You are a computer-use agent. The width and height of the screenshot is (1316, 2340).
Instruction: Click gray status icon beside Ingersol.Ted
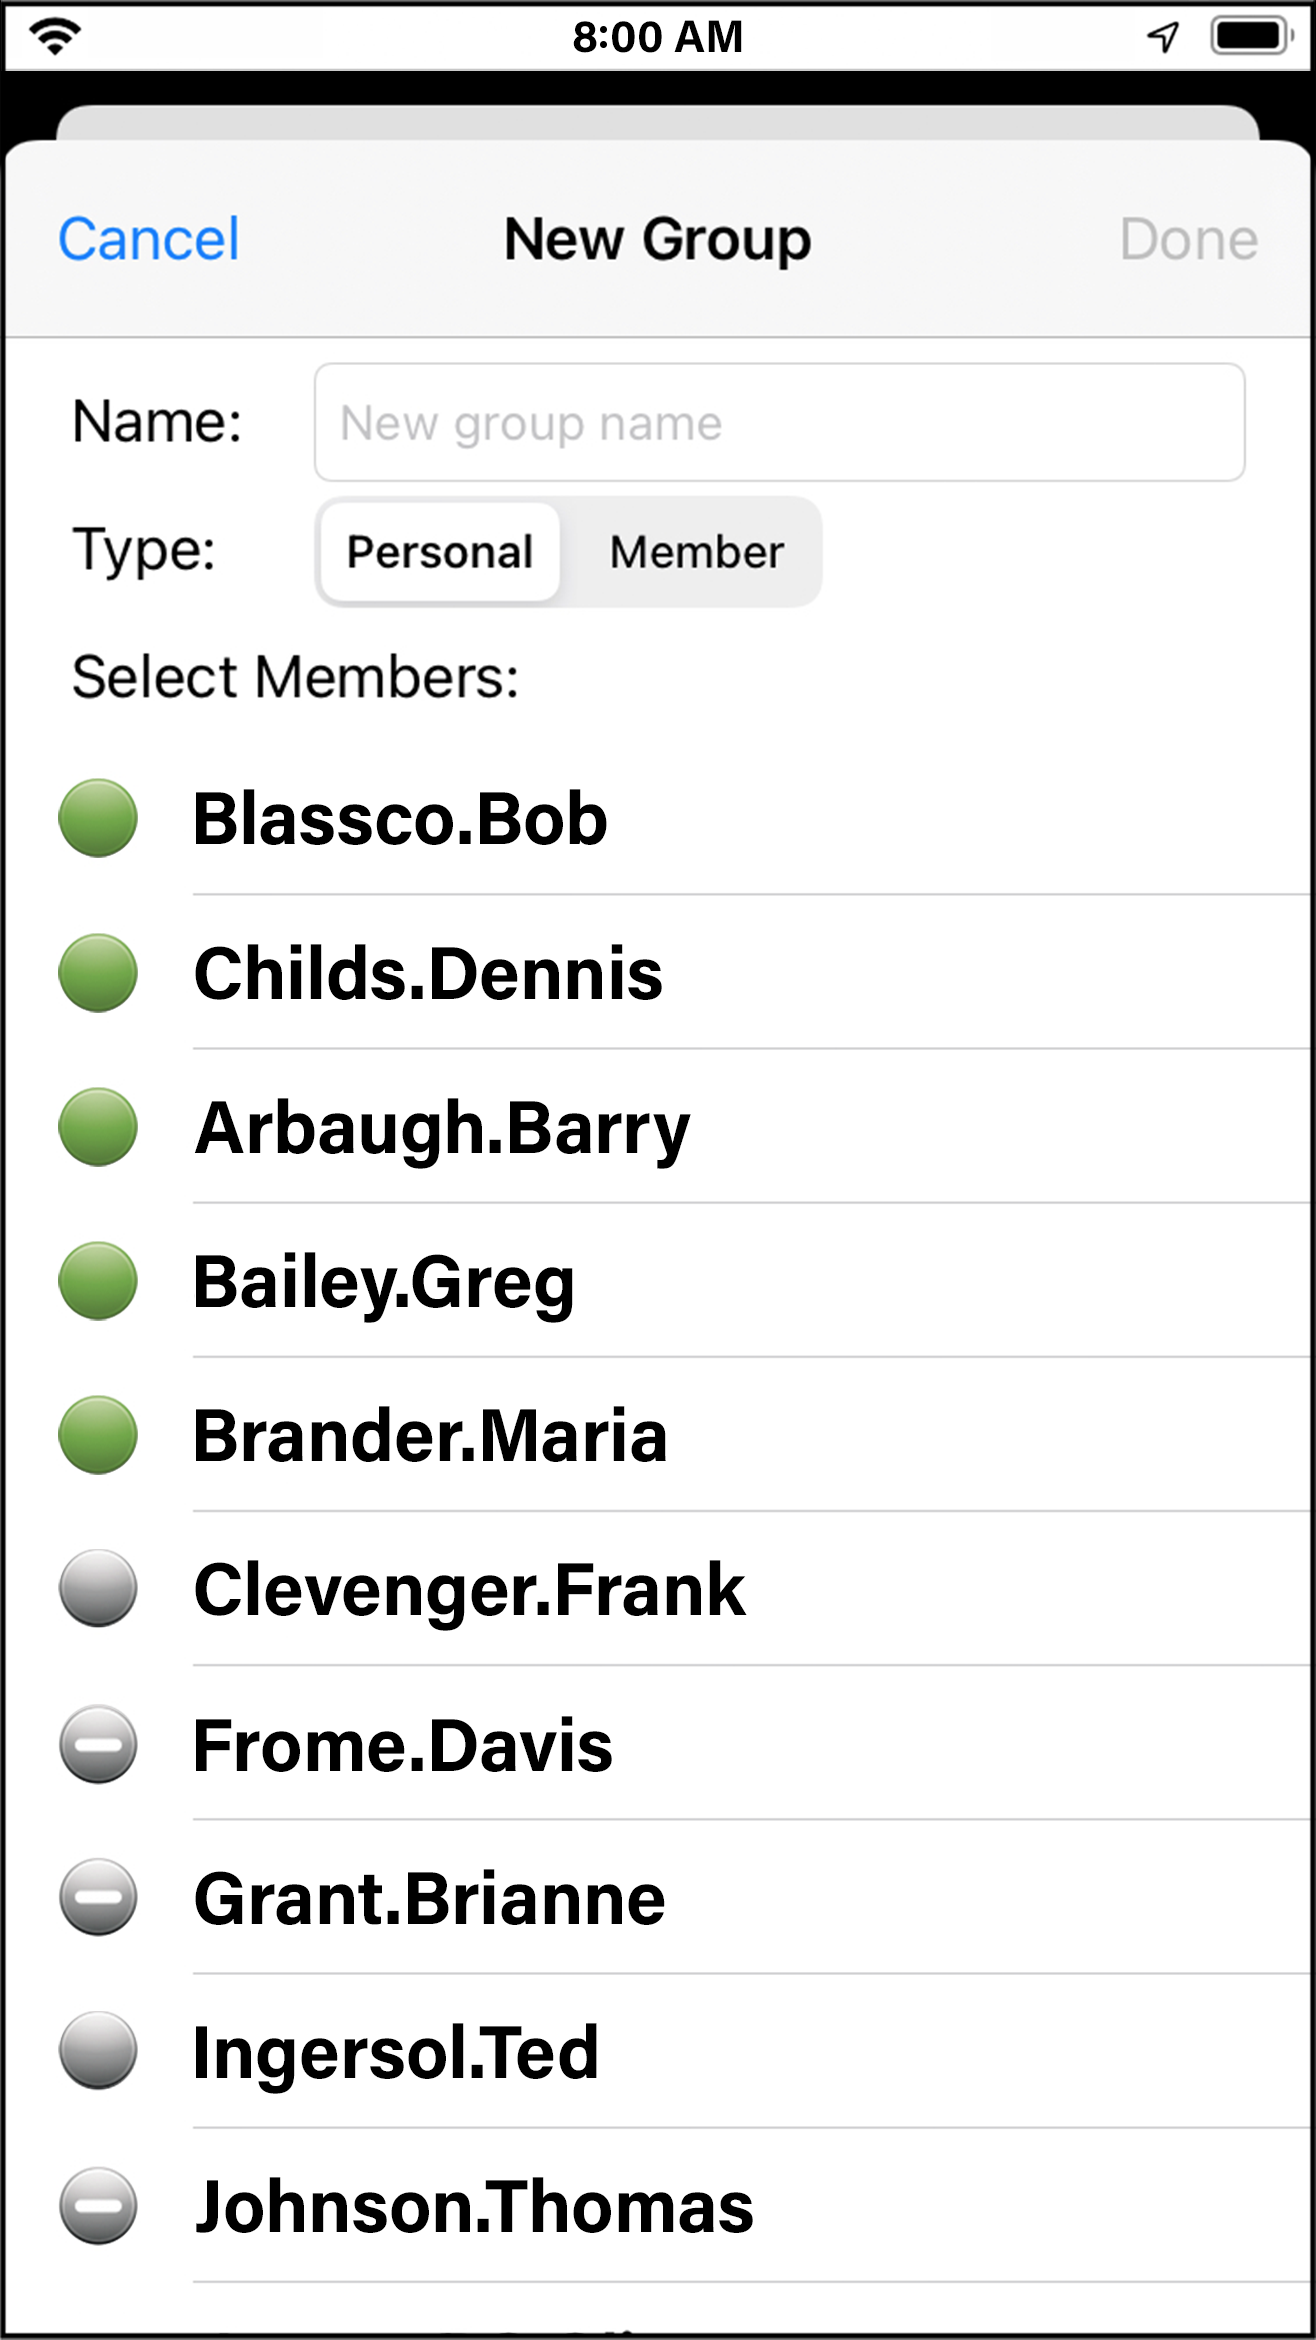click(x=98, y=2051)
